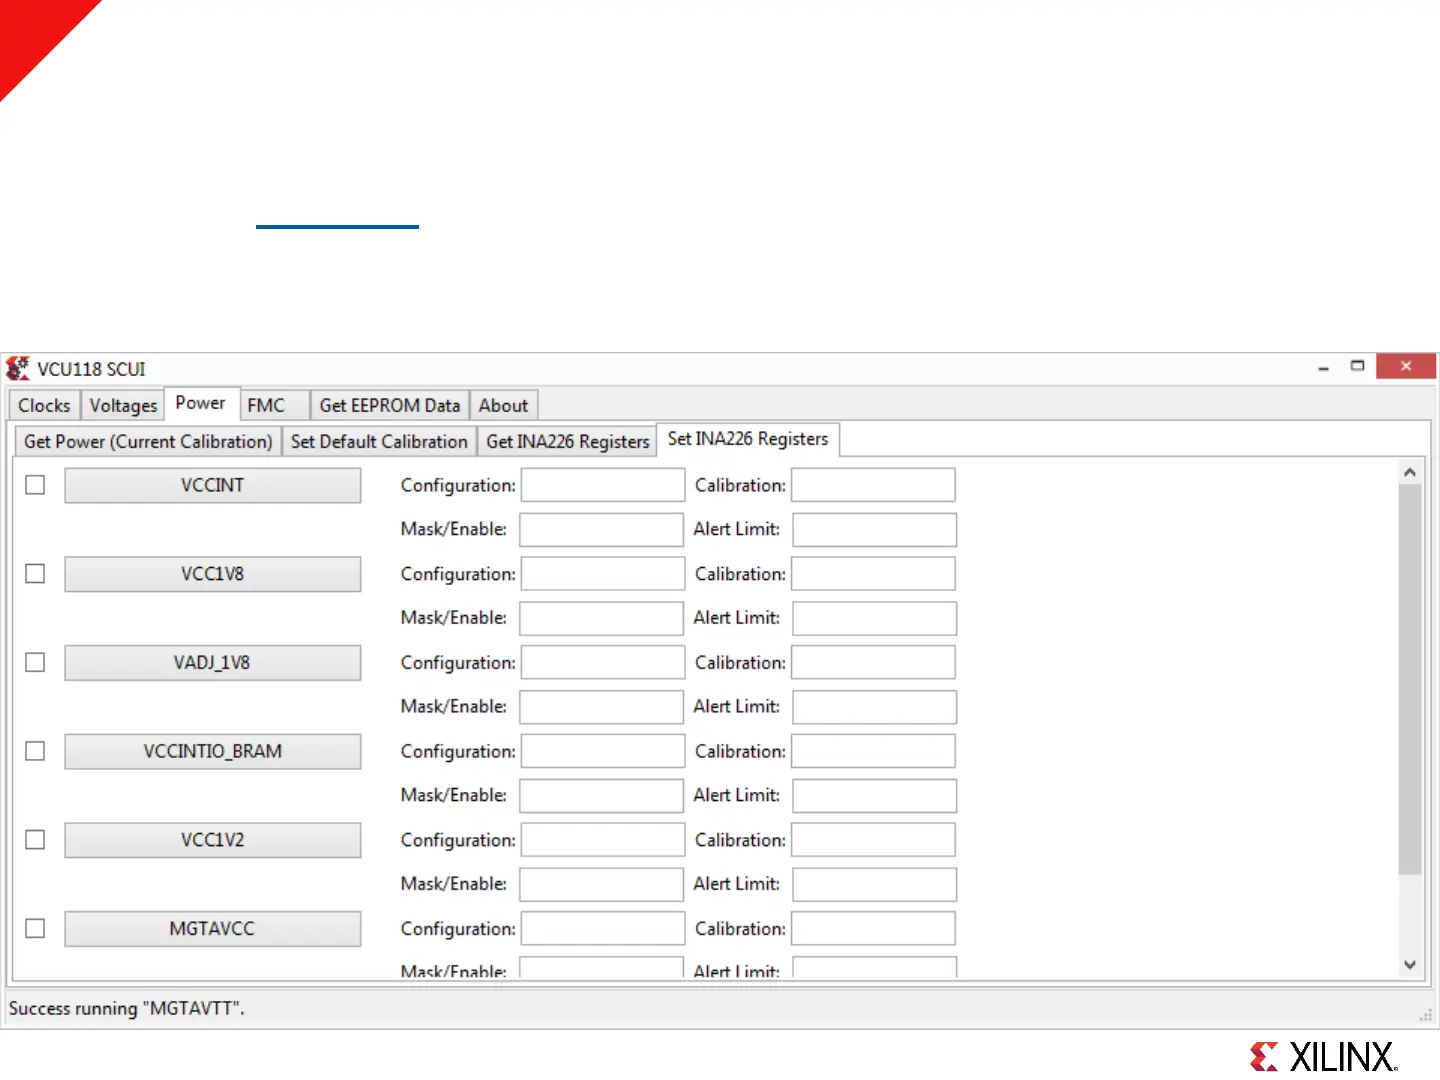
Task: Run the VCC1V8 button
Action: coord(213,574)
